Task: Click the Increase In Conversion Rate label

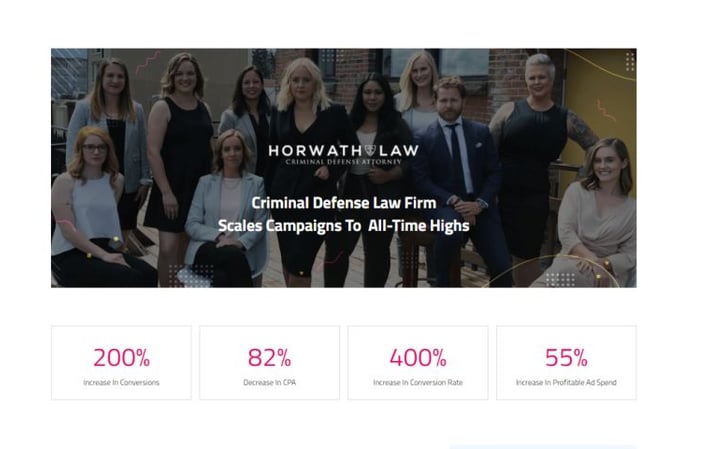Action: click(418, 383)
